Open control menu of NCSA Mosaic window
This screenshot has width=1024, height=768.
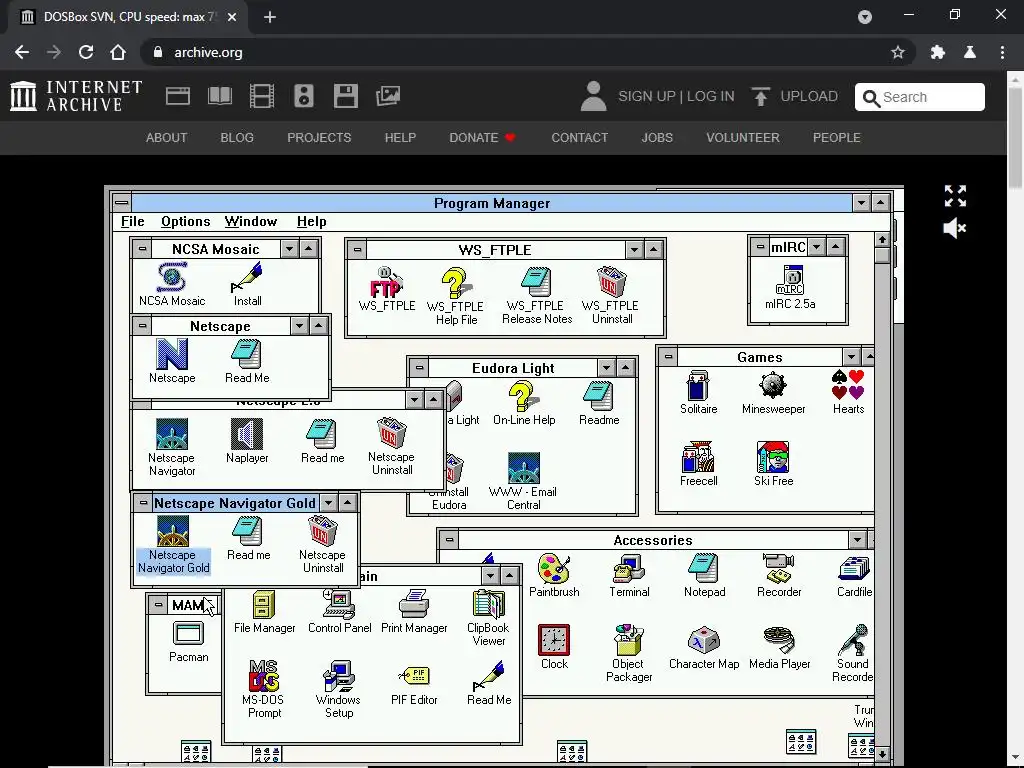[x=142, y=248]
